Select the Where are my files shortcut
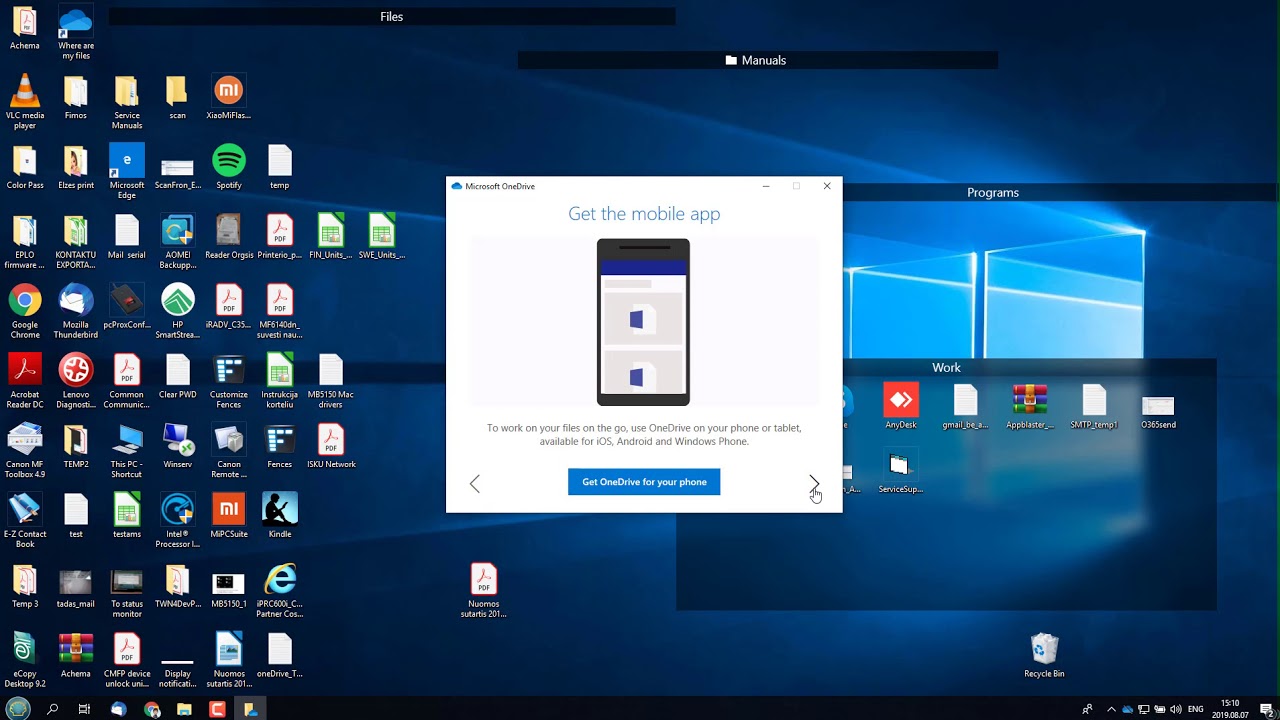1280x720 pixels. point(76,32)
